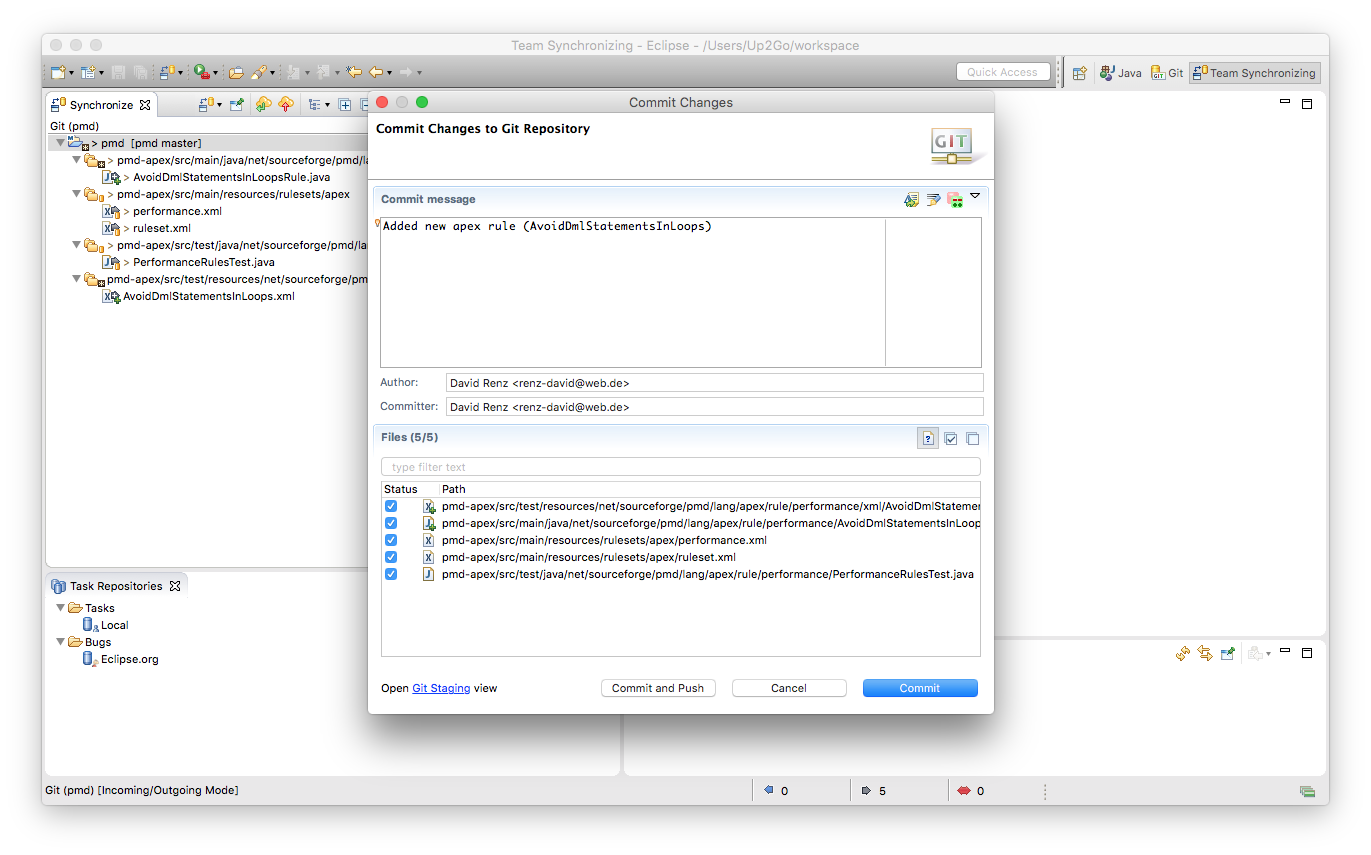Open Synchronize view's synchronize dropdown arrow
The height and width of the screenshot is (855, 1371).
pyautogui.click(x=219, y=105)
